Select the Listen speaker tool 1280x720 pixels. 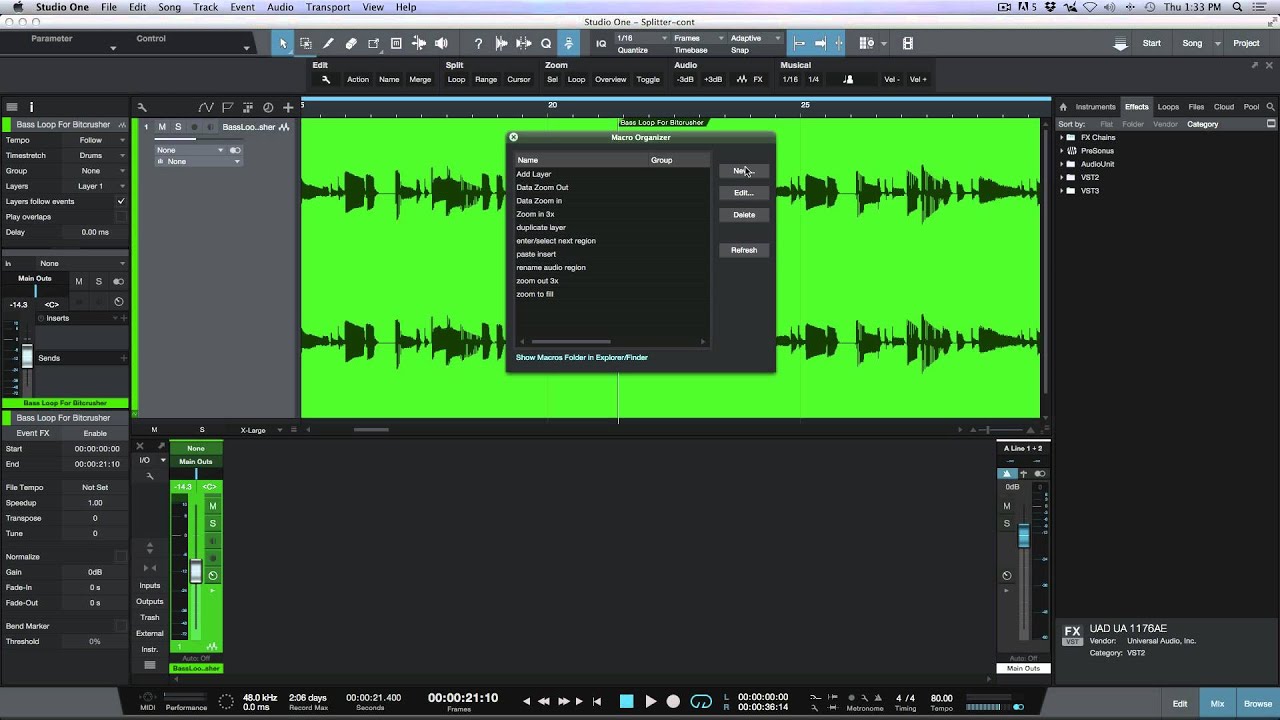coord(441,43)
